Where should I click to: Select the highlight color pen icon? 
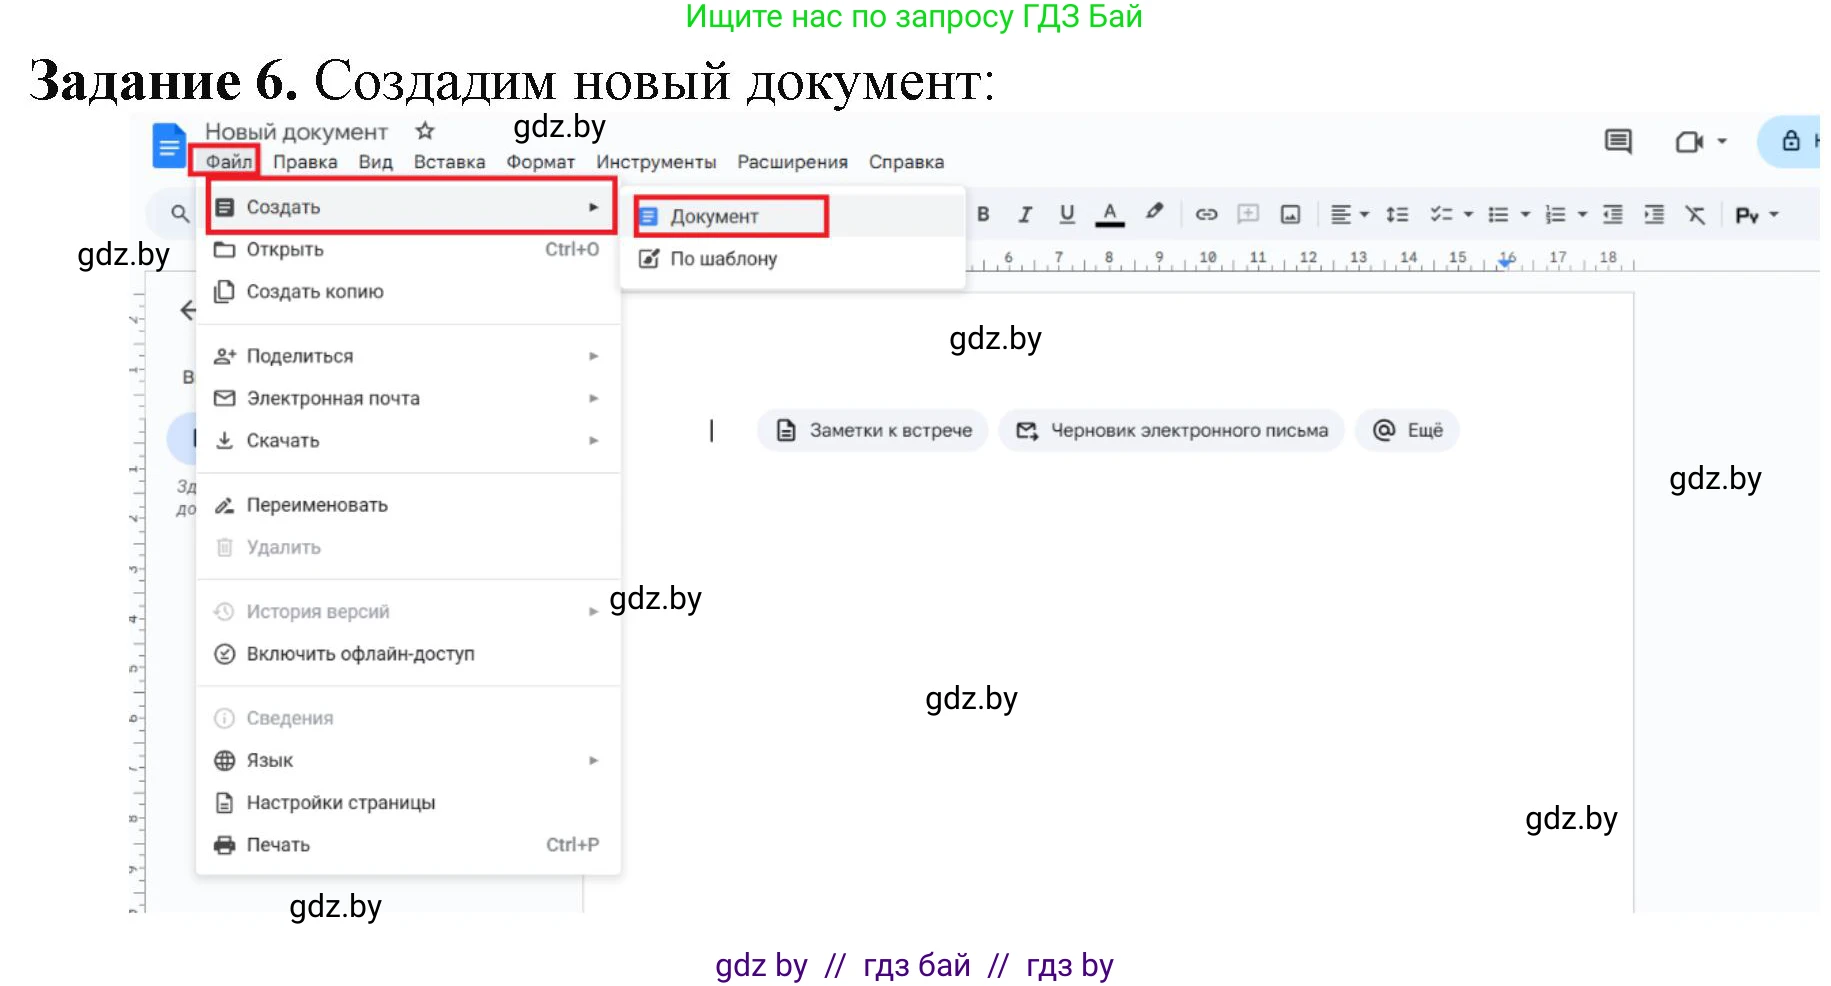click(1154, 212)
